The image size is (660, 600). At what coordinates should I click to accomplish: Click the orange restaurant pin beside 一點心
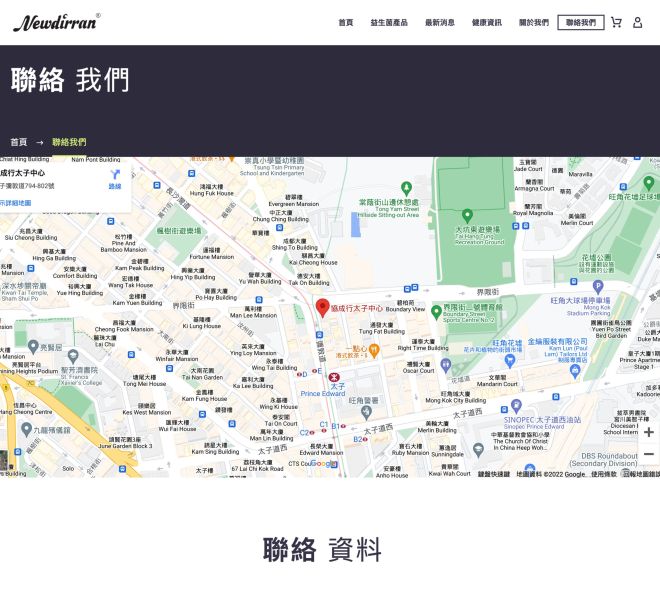[x=374, y=349]
